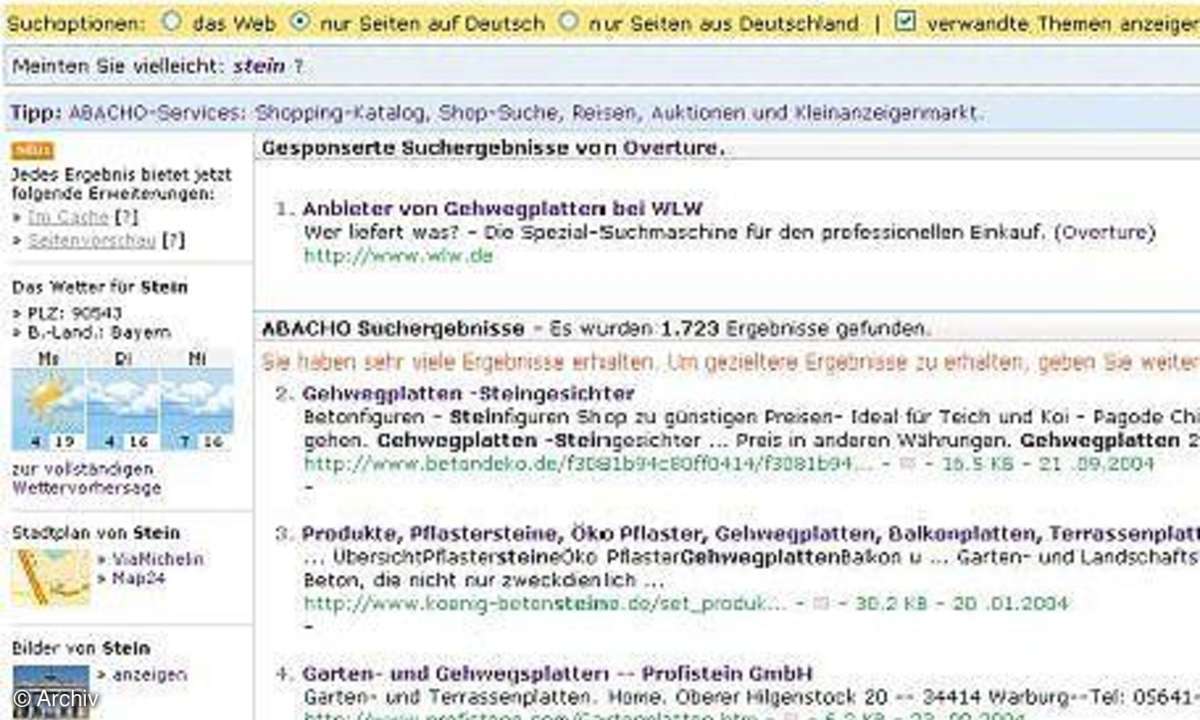Open Map24 city map link
1200x720 pixels.
138,578
